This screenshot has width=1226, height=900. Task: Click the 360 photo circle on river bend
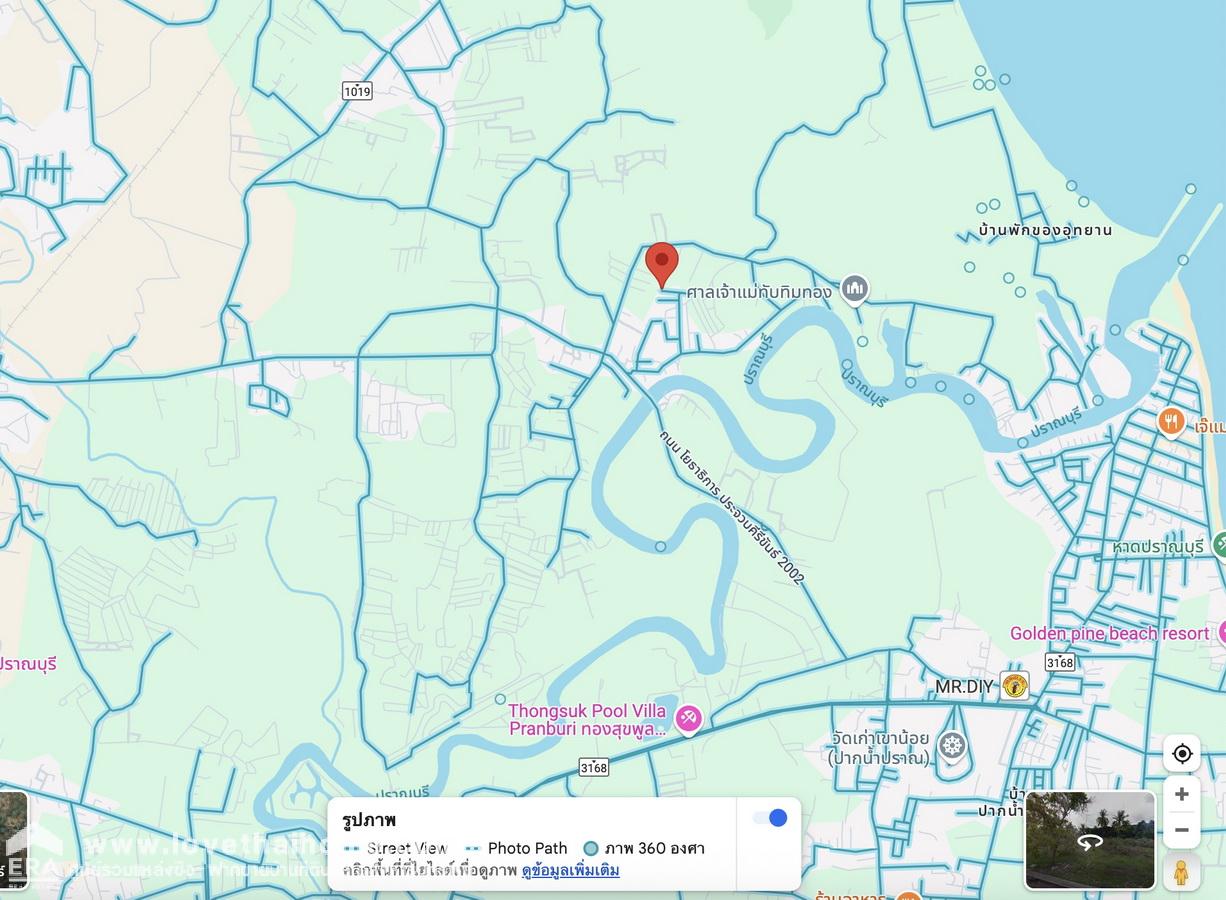[660, 546]
